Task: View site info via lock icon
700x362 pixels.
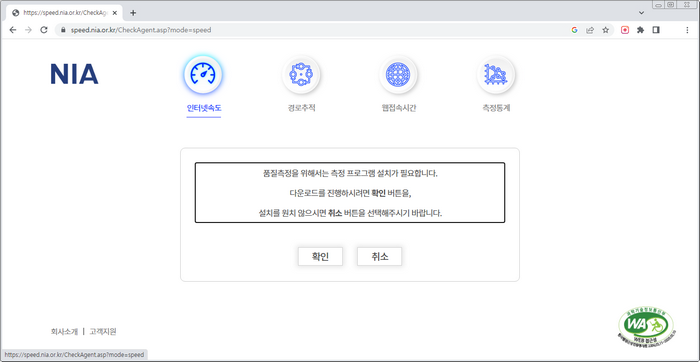Action: click(63, 30)
